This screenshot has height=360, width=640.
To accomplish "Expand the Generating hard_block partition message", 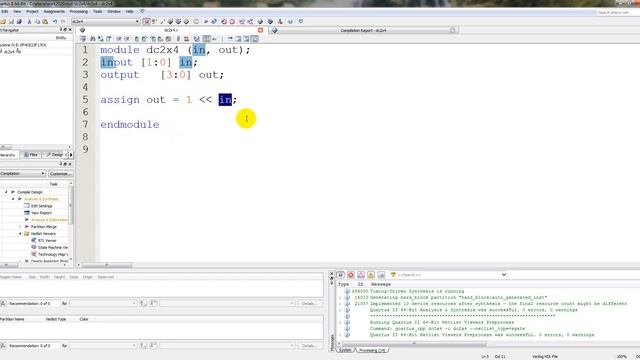I will tap(340, 298).
